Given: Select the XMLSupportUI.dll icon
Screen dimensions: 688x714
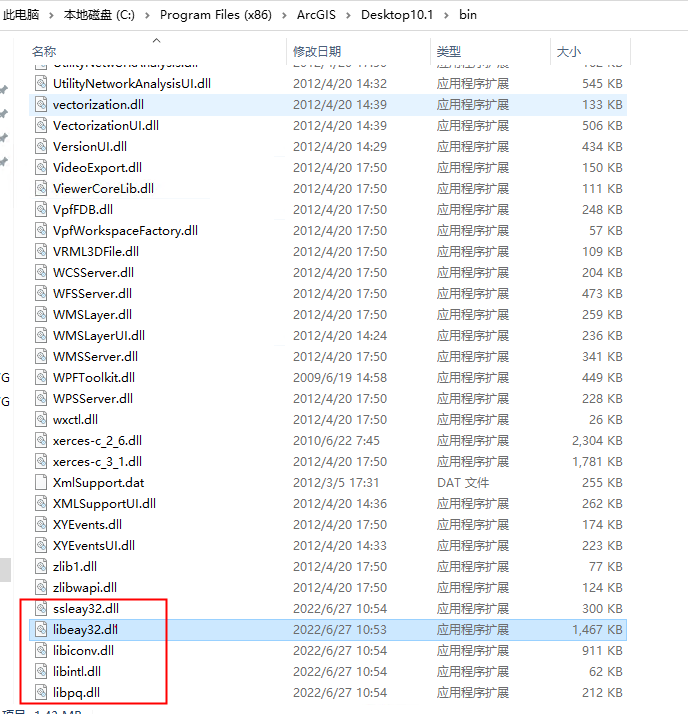Looking at the screenshot, I should click(x=41, y=504).
